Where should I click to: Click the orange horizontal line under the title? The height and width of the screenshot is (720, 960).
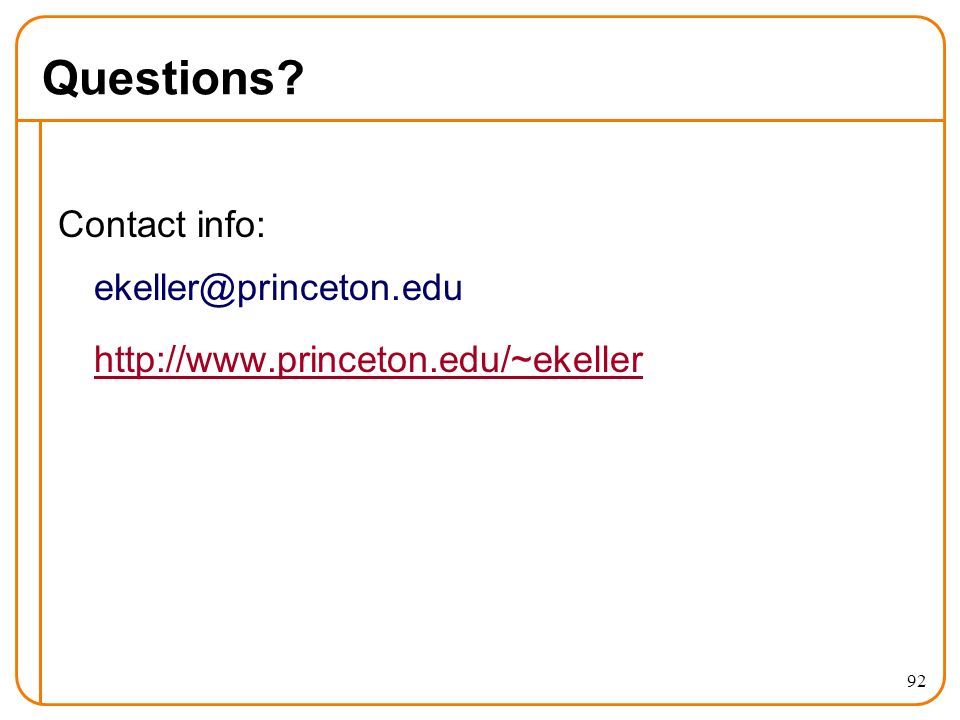(x=481, y=120)
